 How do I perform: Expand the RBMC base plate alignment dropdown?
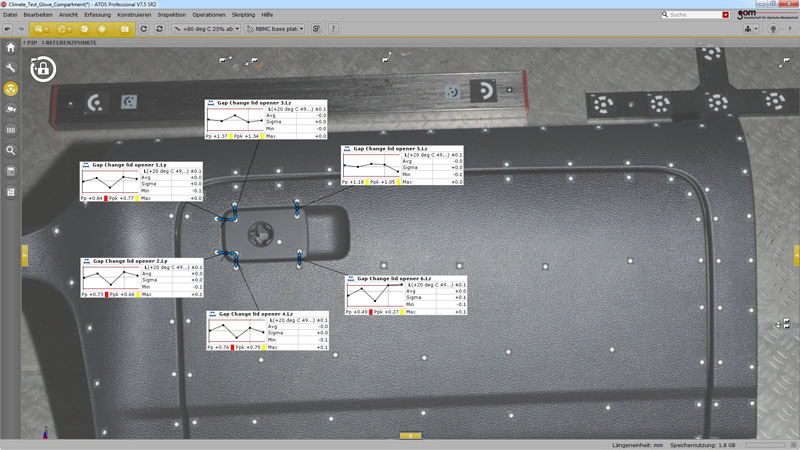coord(276,29)
